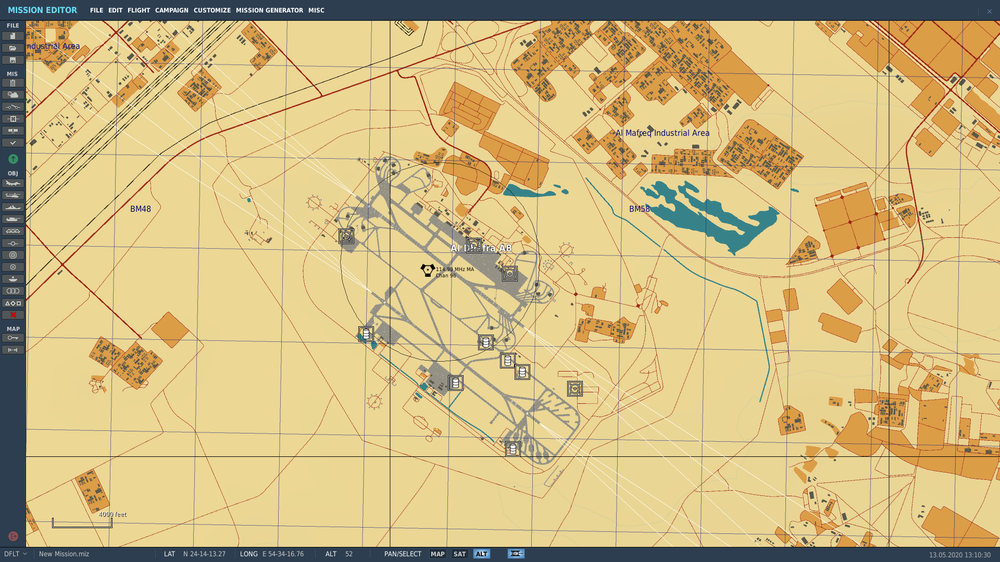1000x562 pixels.
Task: Select the navigation point tool
Action: 13,243
